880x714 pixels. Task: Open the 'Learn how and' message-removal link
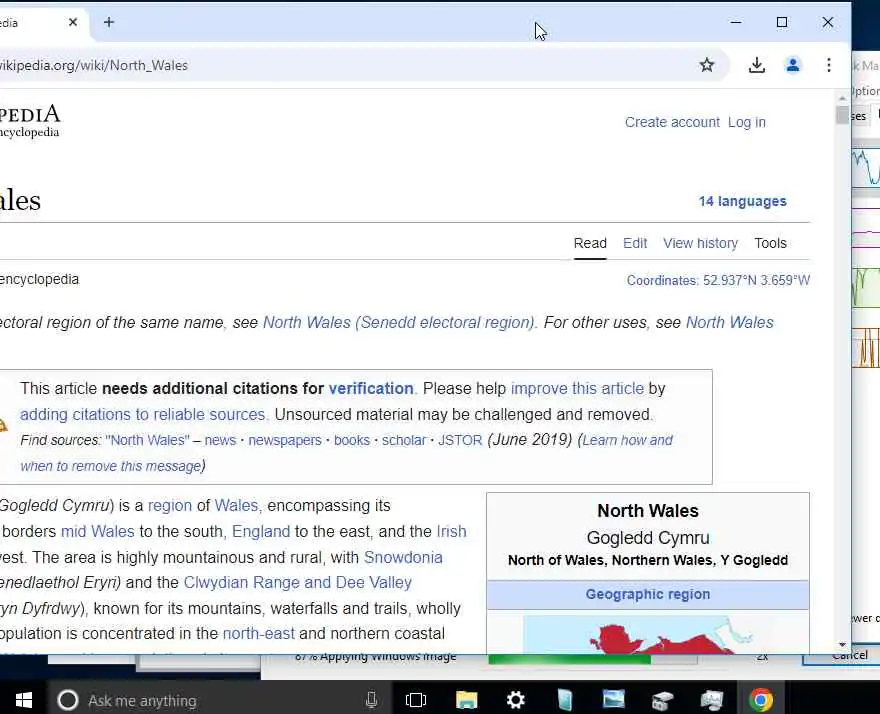[x=627, y=440]
